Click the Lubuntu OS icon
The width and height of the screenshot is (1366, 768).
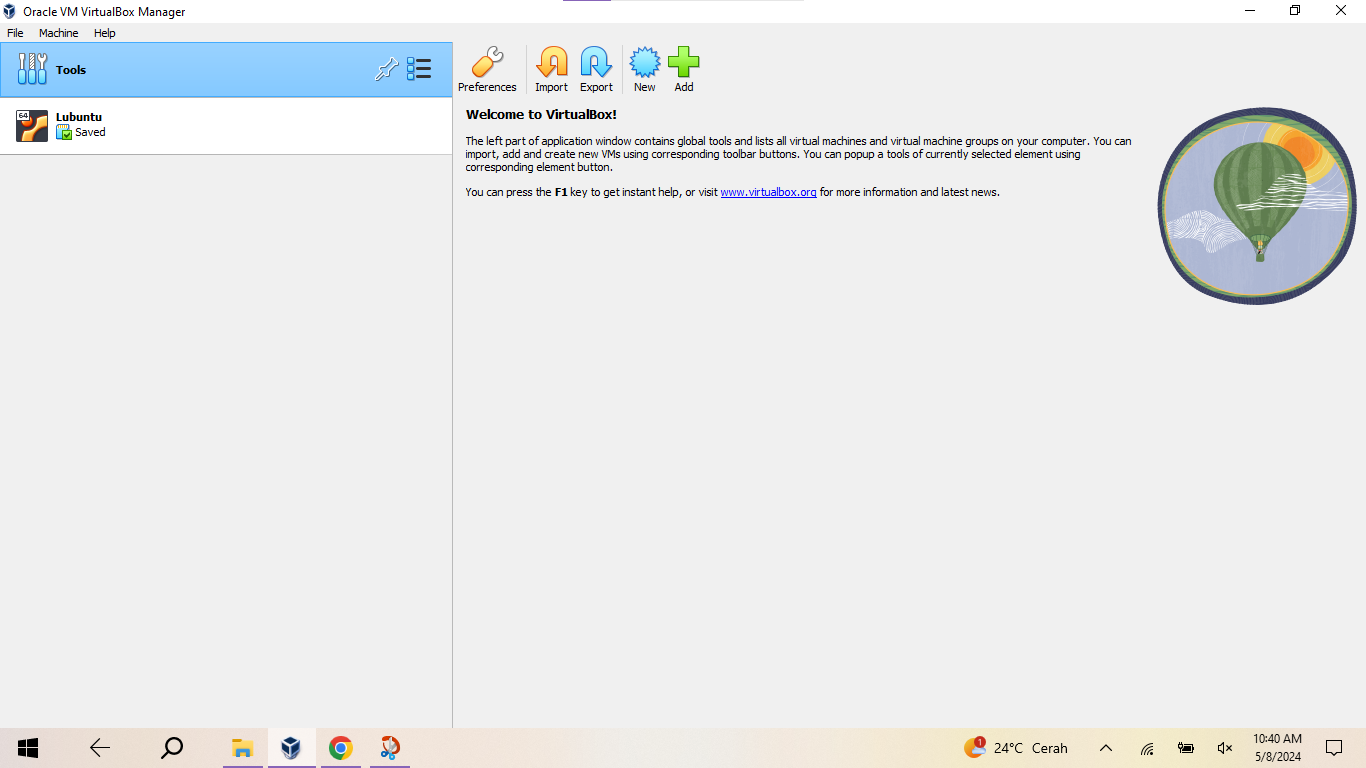click(32, 126)
